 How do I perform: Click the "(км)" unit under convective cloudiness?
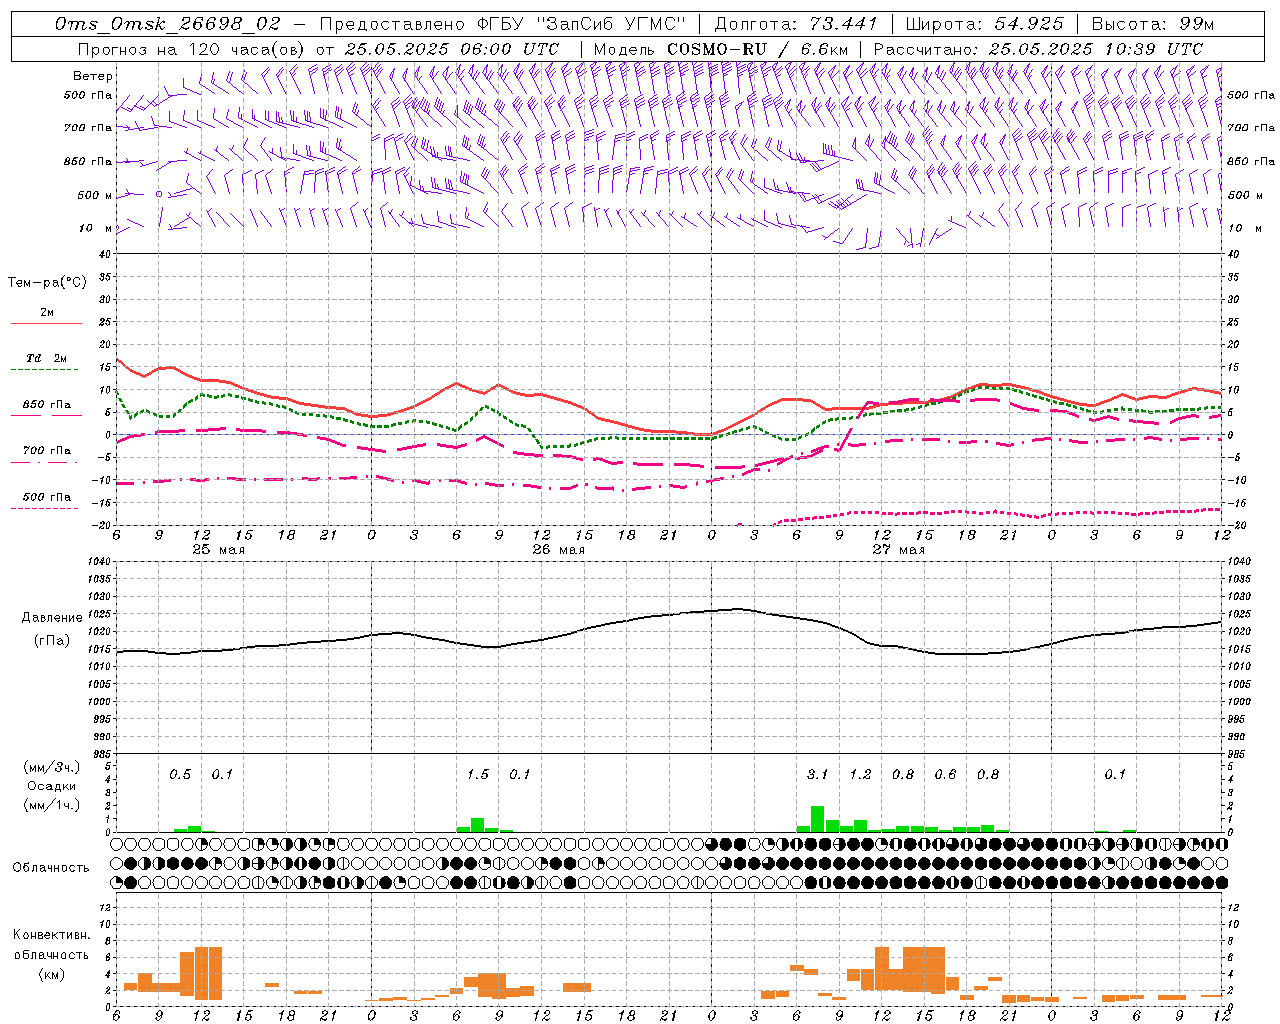[x=51, y=974]
